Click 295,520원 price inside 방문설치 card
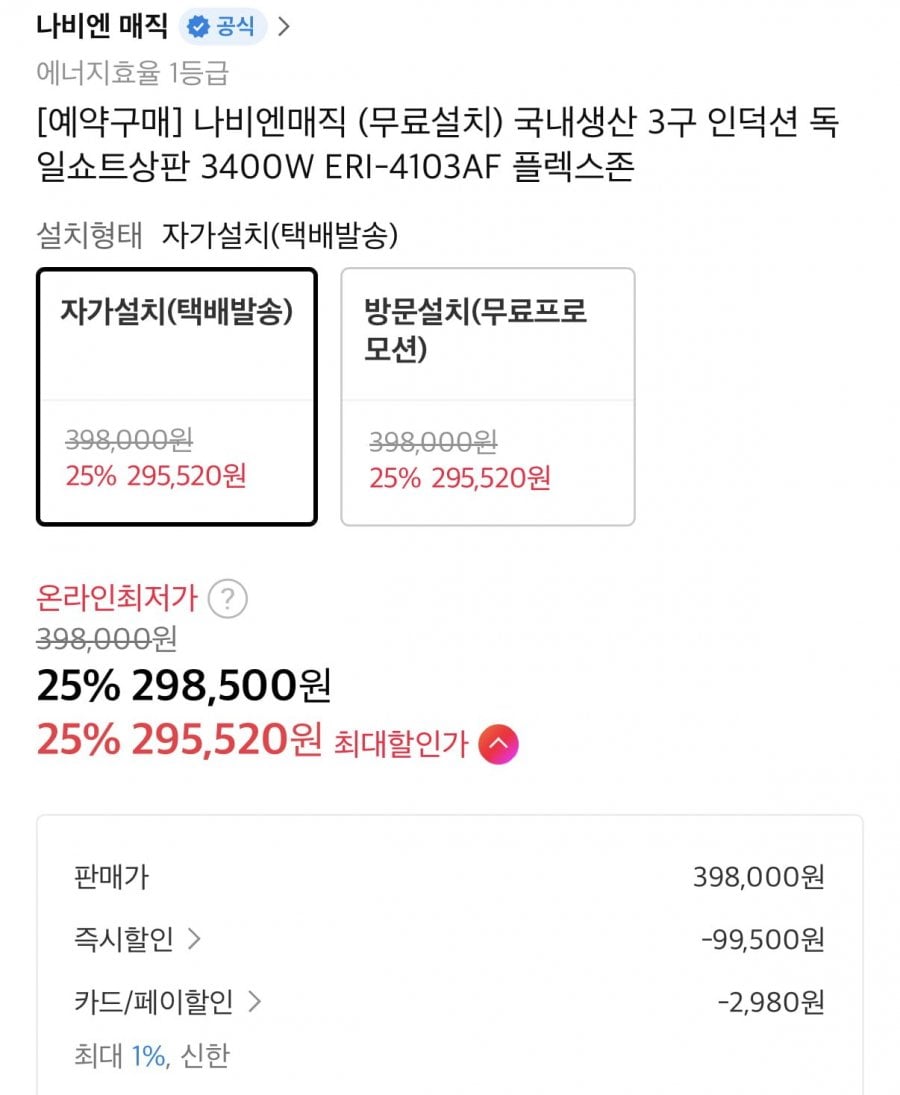Screen dimensions: 900x1095 point(490,478)
